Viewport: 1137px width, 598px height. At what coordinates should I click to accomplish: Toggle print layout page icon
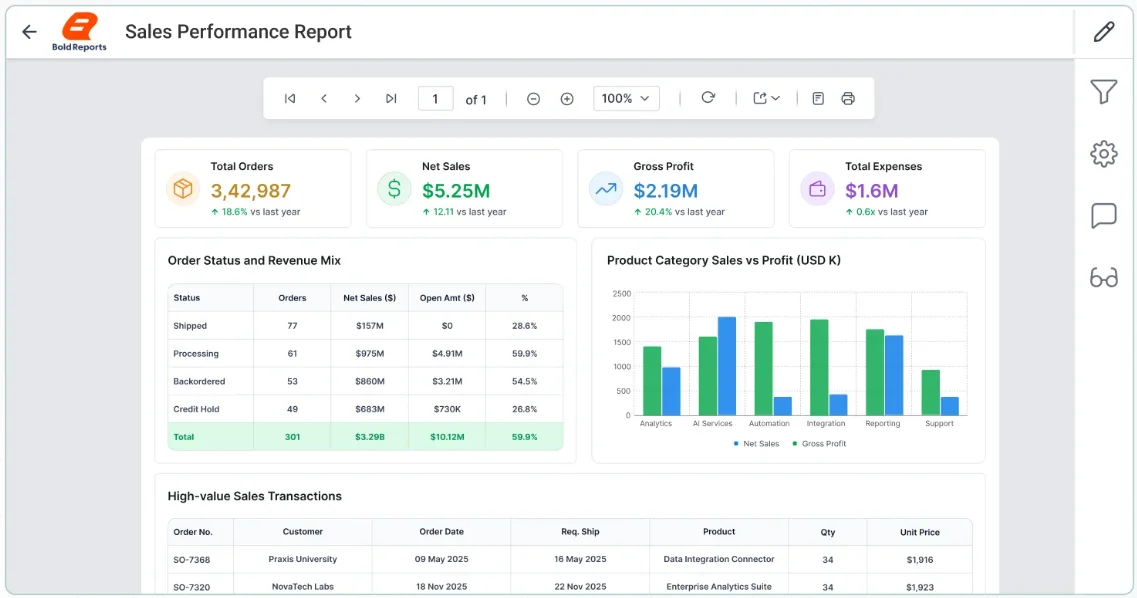coord(818,99)
